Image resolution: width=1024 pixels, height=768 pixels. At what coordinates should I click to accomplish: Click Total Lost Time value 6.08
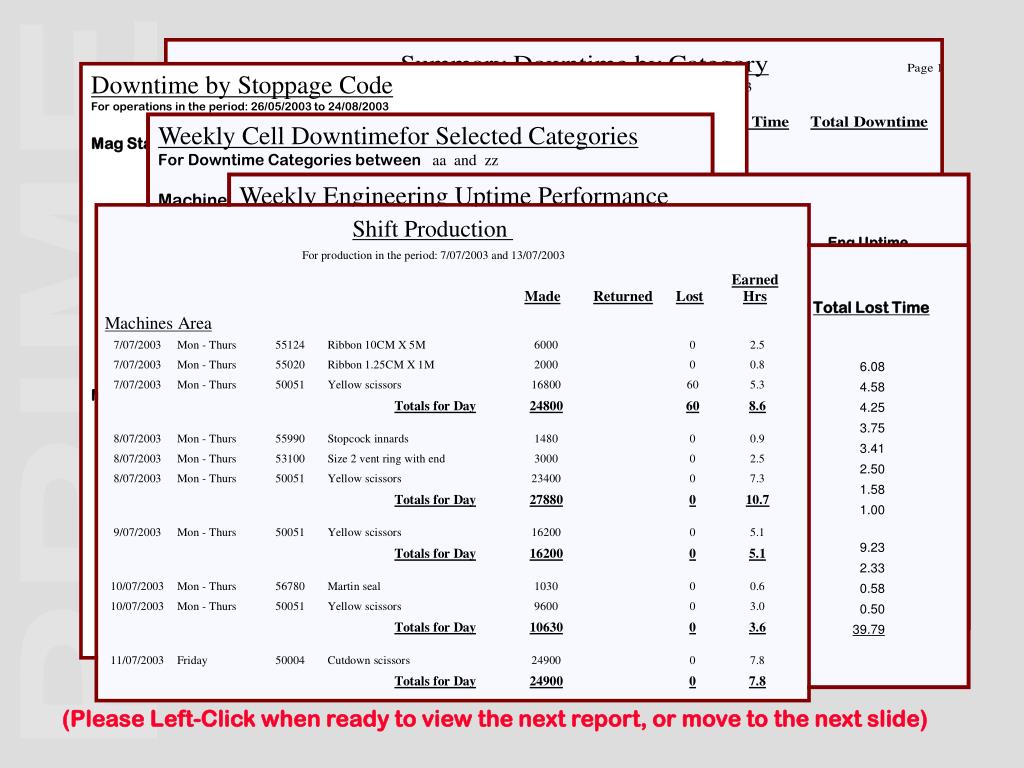click(x=872, y=367)
